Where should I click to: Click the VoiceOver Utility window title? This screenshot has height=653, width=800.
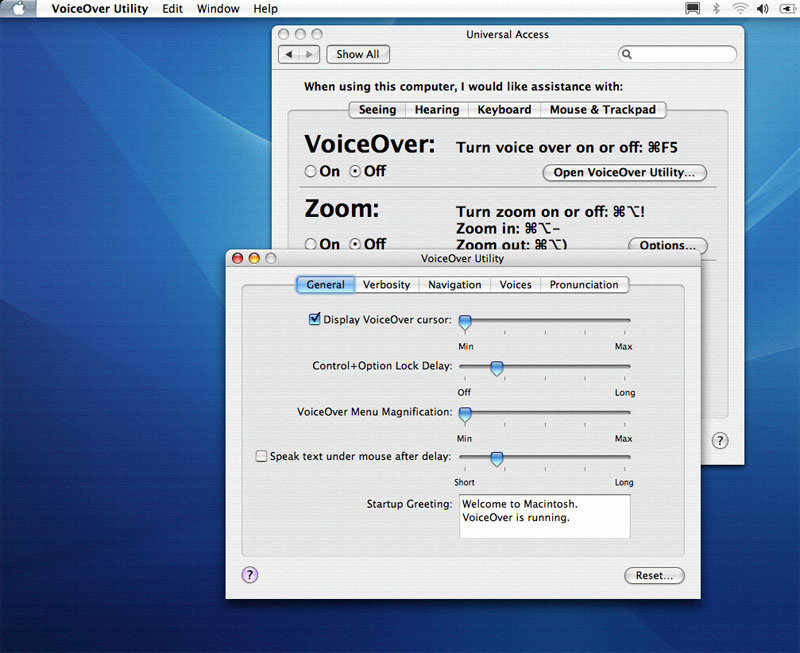pos(462,258)
